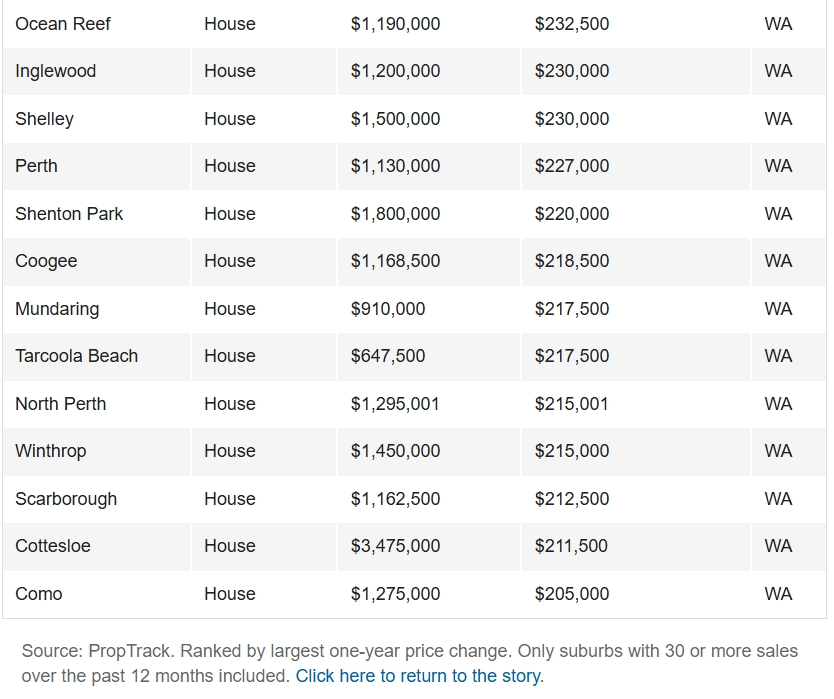Select the Coogee median price $1,168,500
834x699 pixels.
tap(395, 261)
